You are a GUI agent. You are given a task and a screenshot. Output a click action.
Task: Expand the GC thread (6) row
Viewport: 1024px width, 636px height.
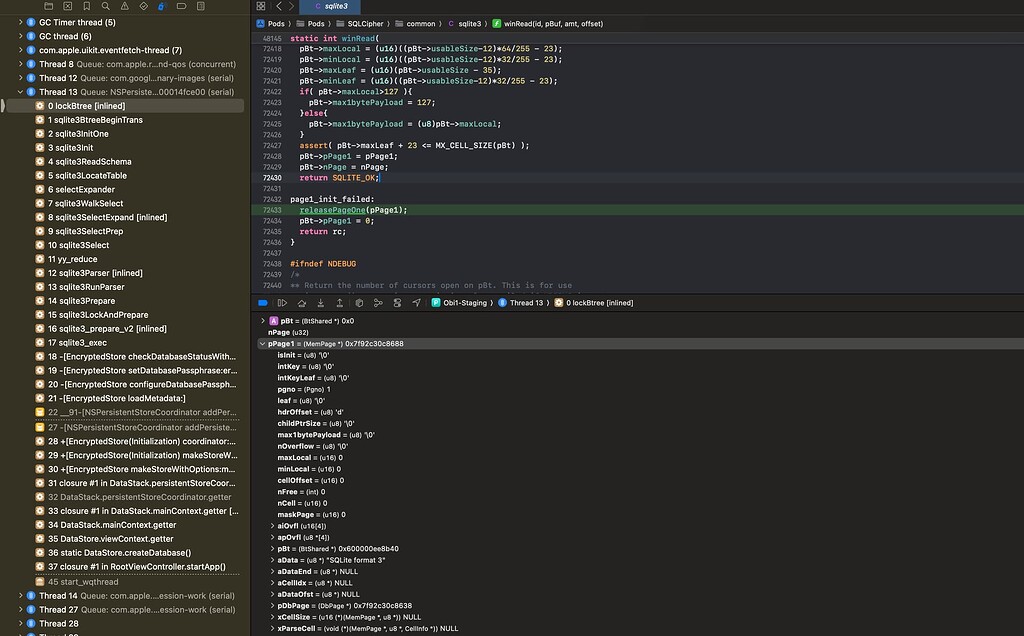point(20,36)
